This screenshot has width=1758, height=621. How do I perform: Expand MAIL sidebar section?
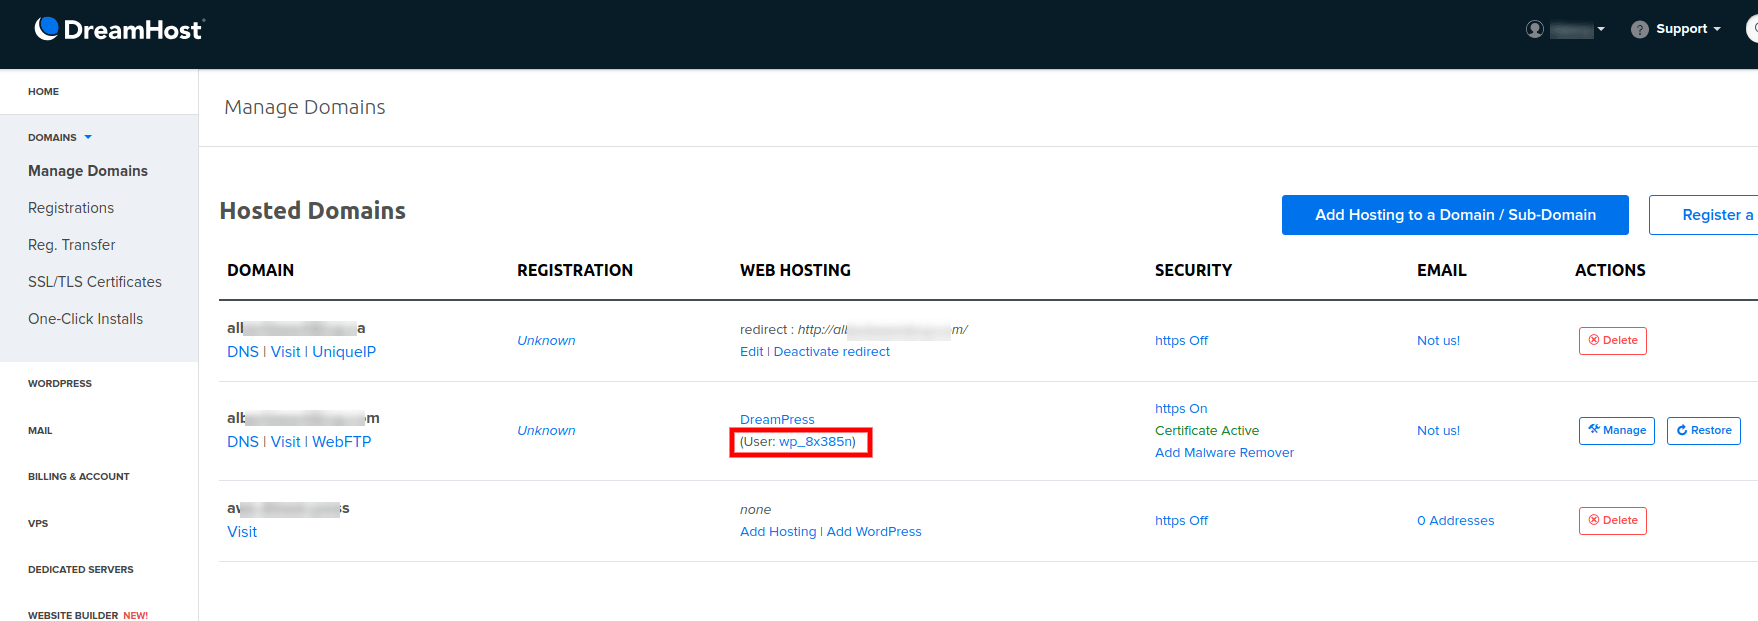(x=40, y=430)
